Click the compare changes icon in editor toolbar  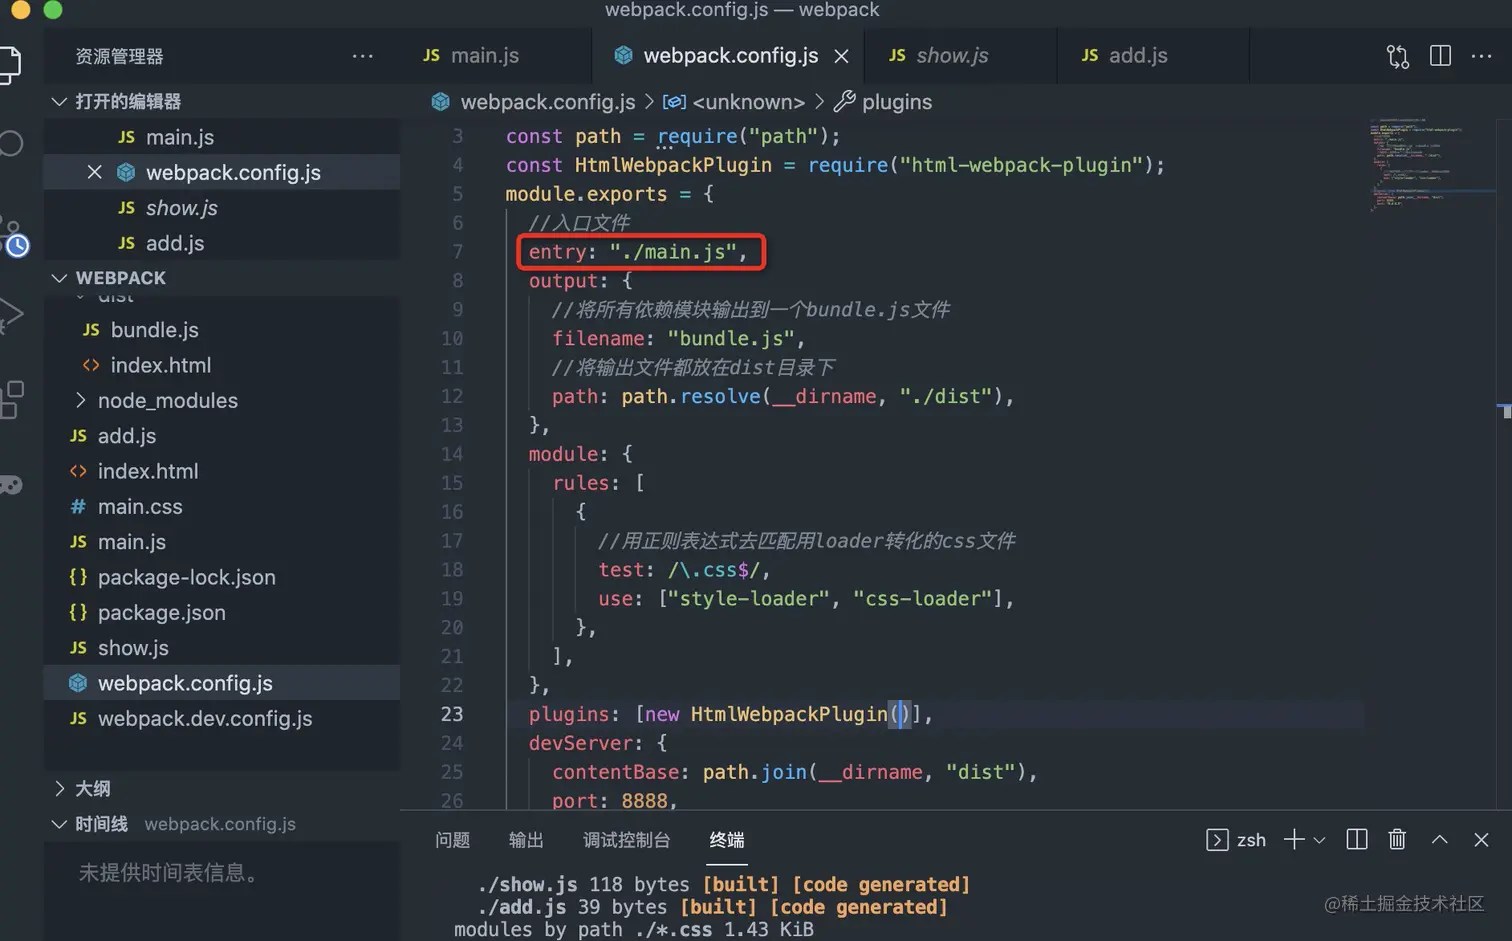[x=1397, y=56]
